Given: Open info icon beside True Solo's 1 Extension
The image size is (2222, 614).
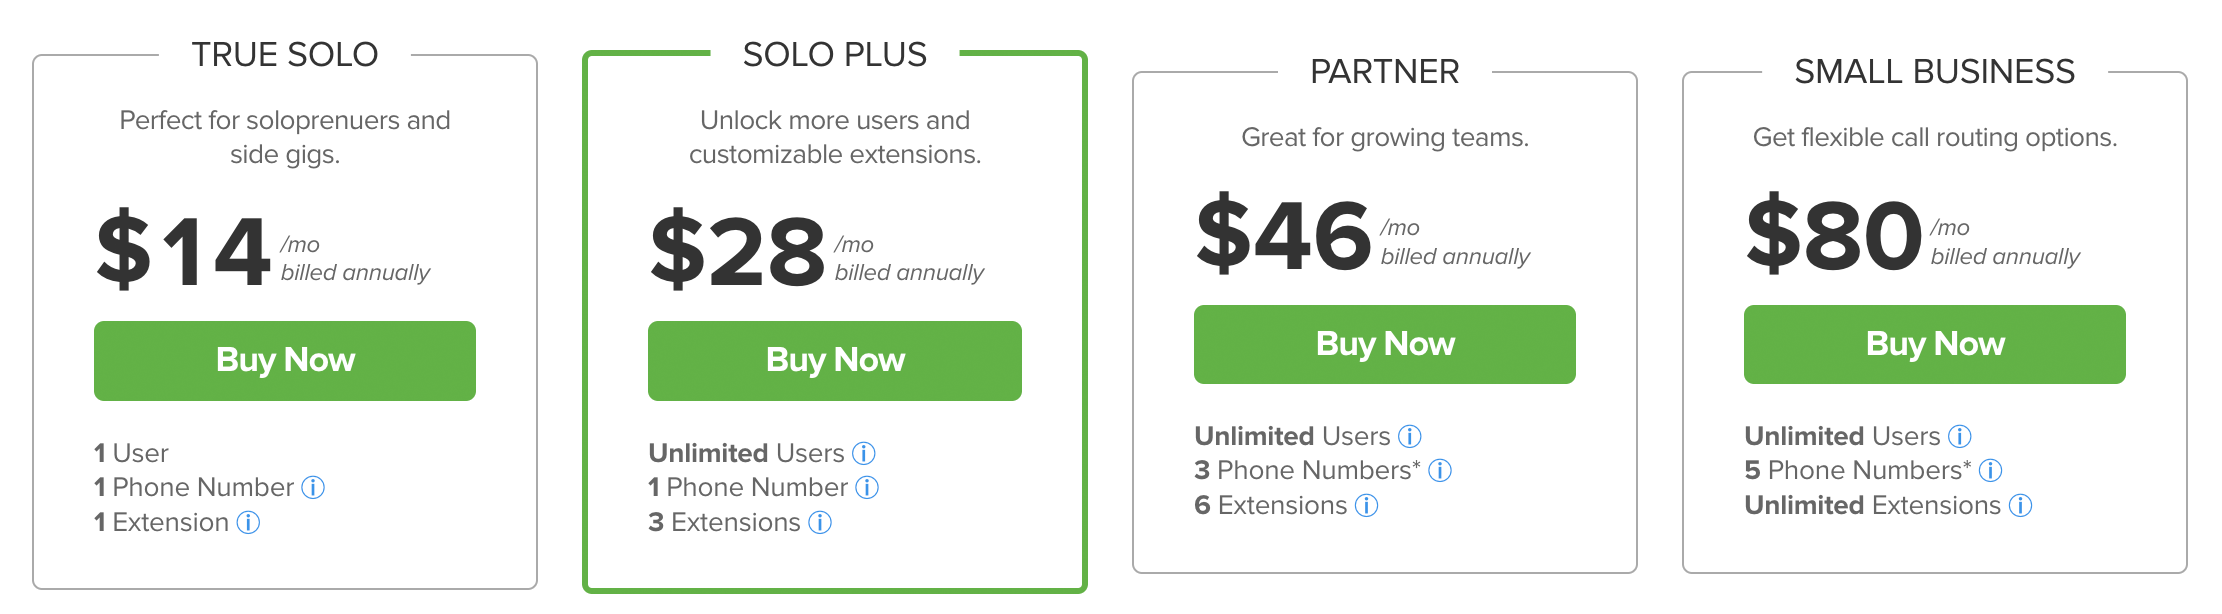Looking at the screenshot, I should pos(248,523).
